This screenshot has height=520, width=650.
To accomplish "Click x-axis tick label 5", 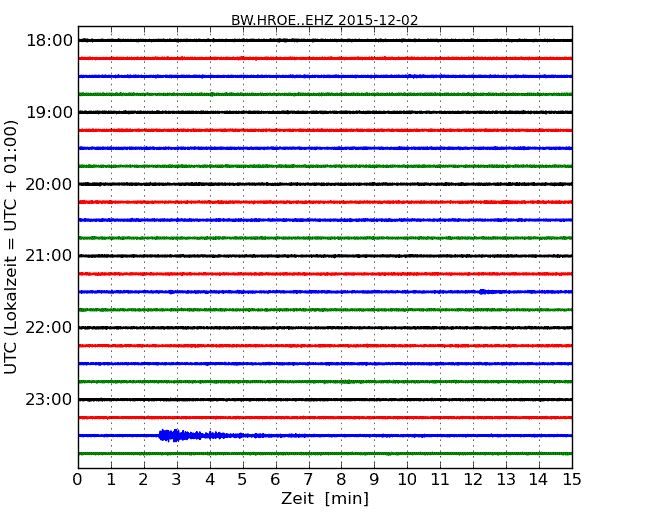I will click(243, 480).
